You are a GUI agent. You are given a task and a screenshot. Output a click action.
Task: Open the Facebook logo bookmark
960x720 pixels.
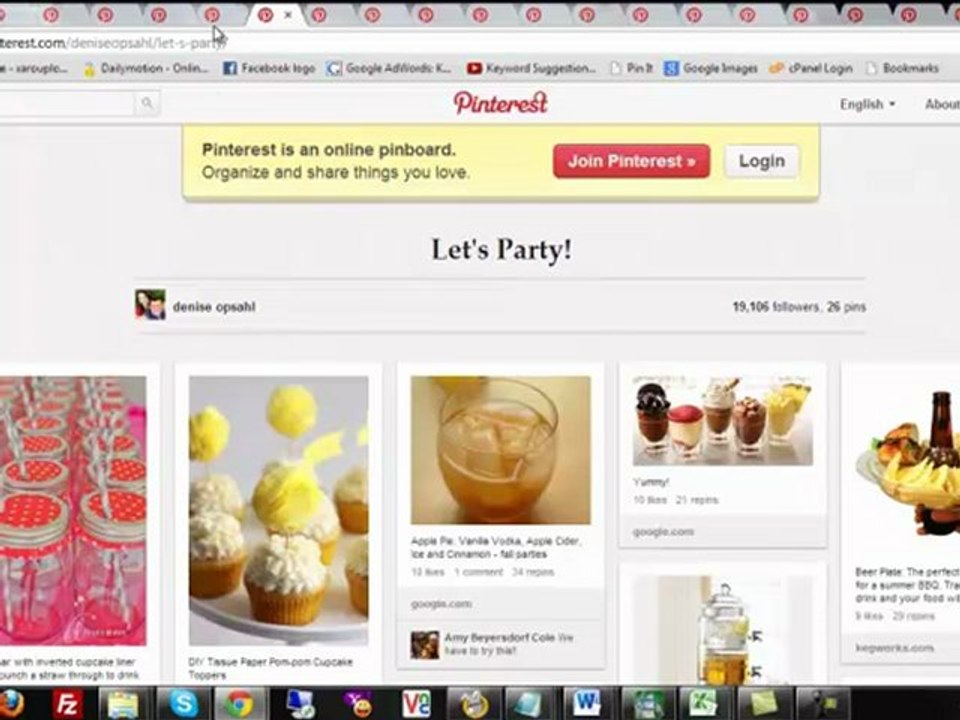[x=269, y=68]
